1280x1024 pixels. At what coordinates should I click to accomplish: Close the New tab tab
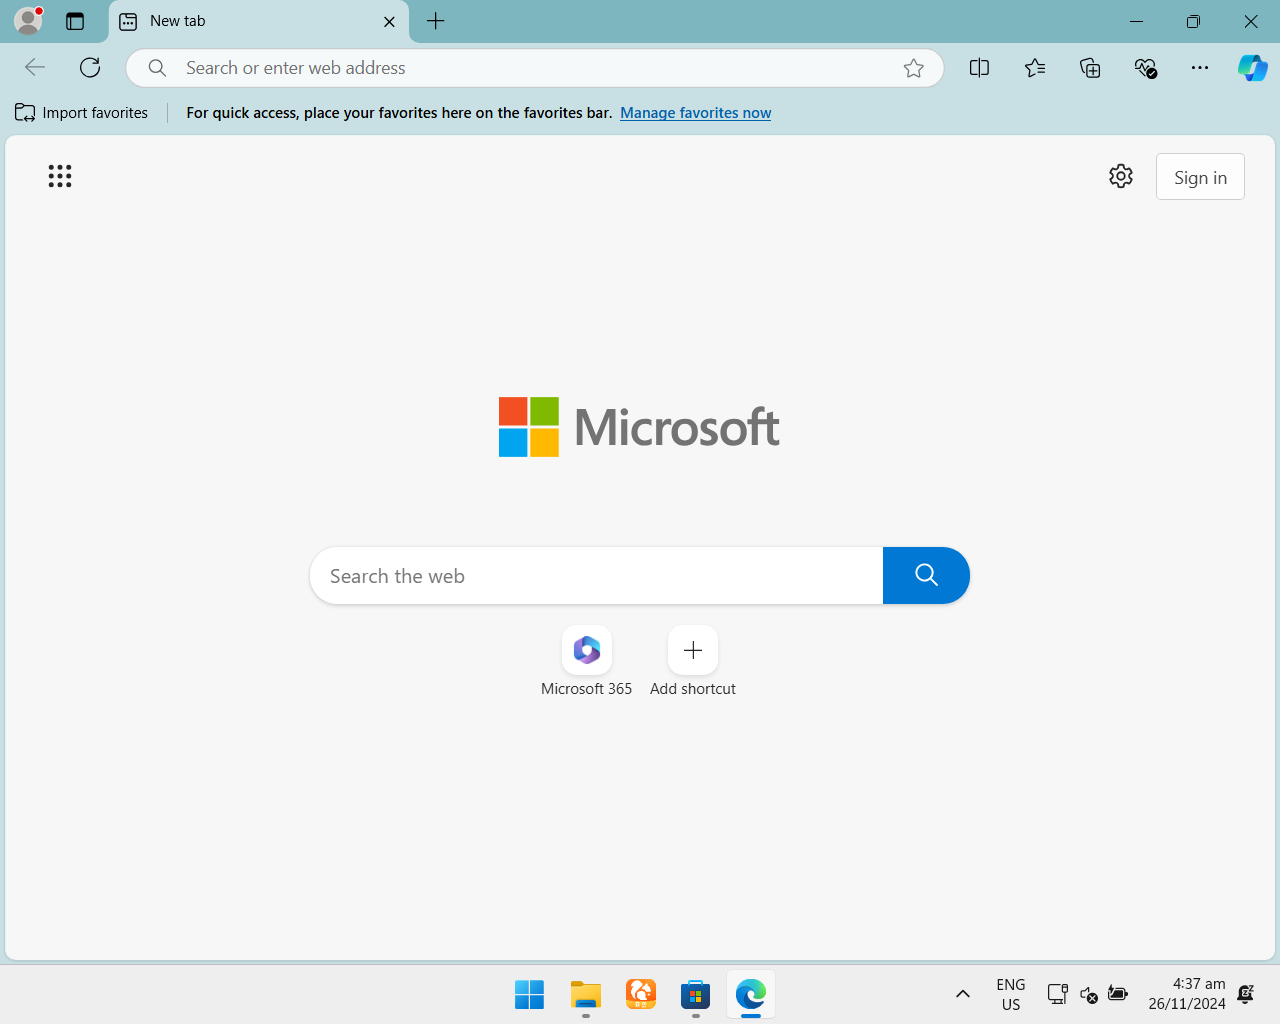click(389, 21)
